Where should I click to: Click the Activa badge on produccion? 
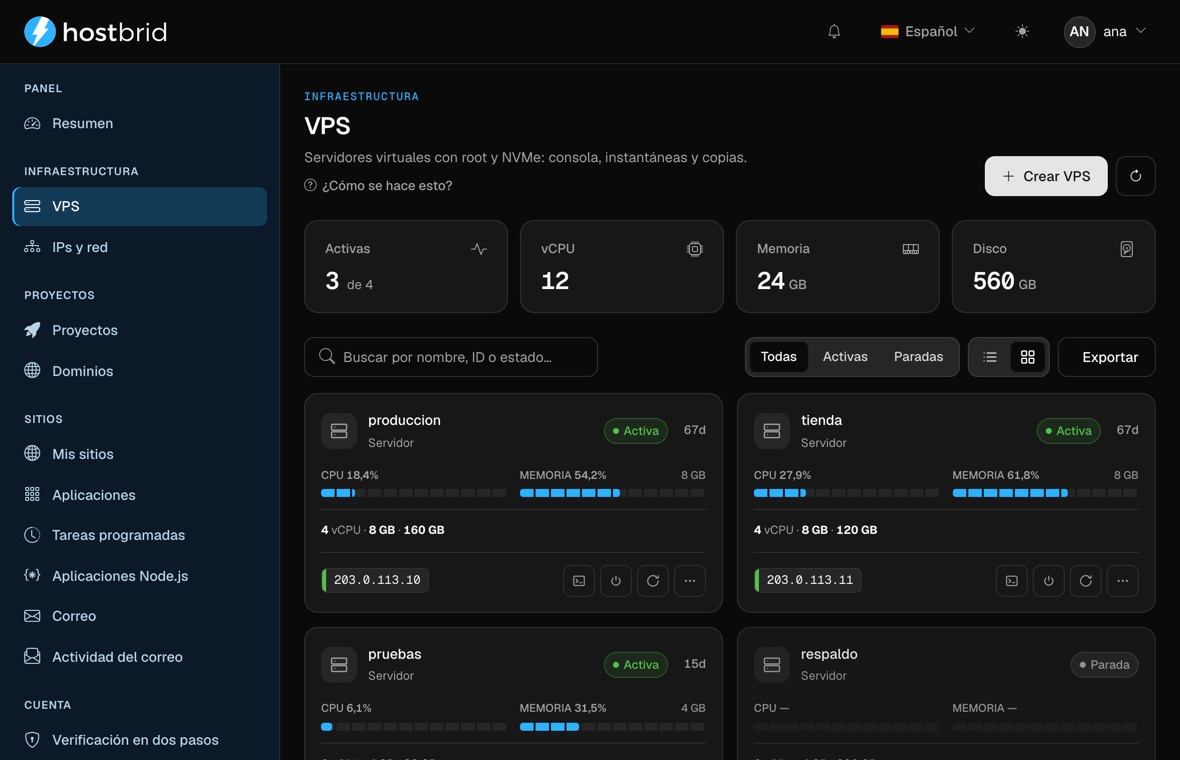[x=636, y=430]
